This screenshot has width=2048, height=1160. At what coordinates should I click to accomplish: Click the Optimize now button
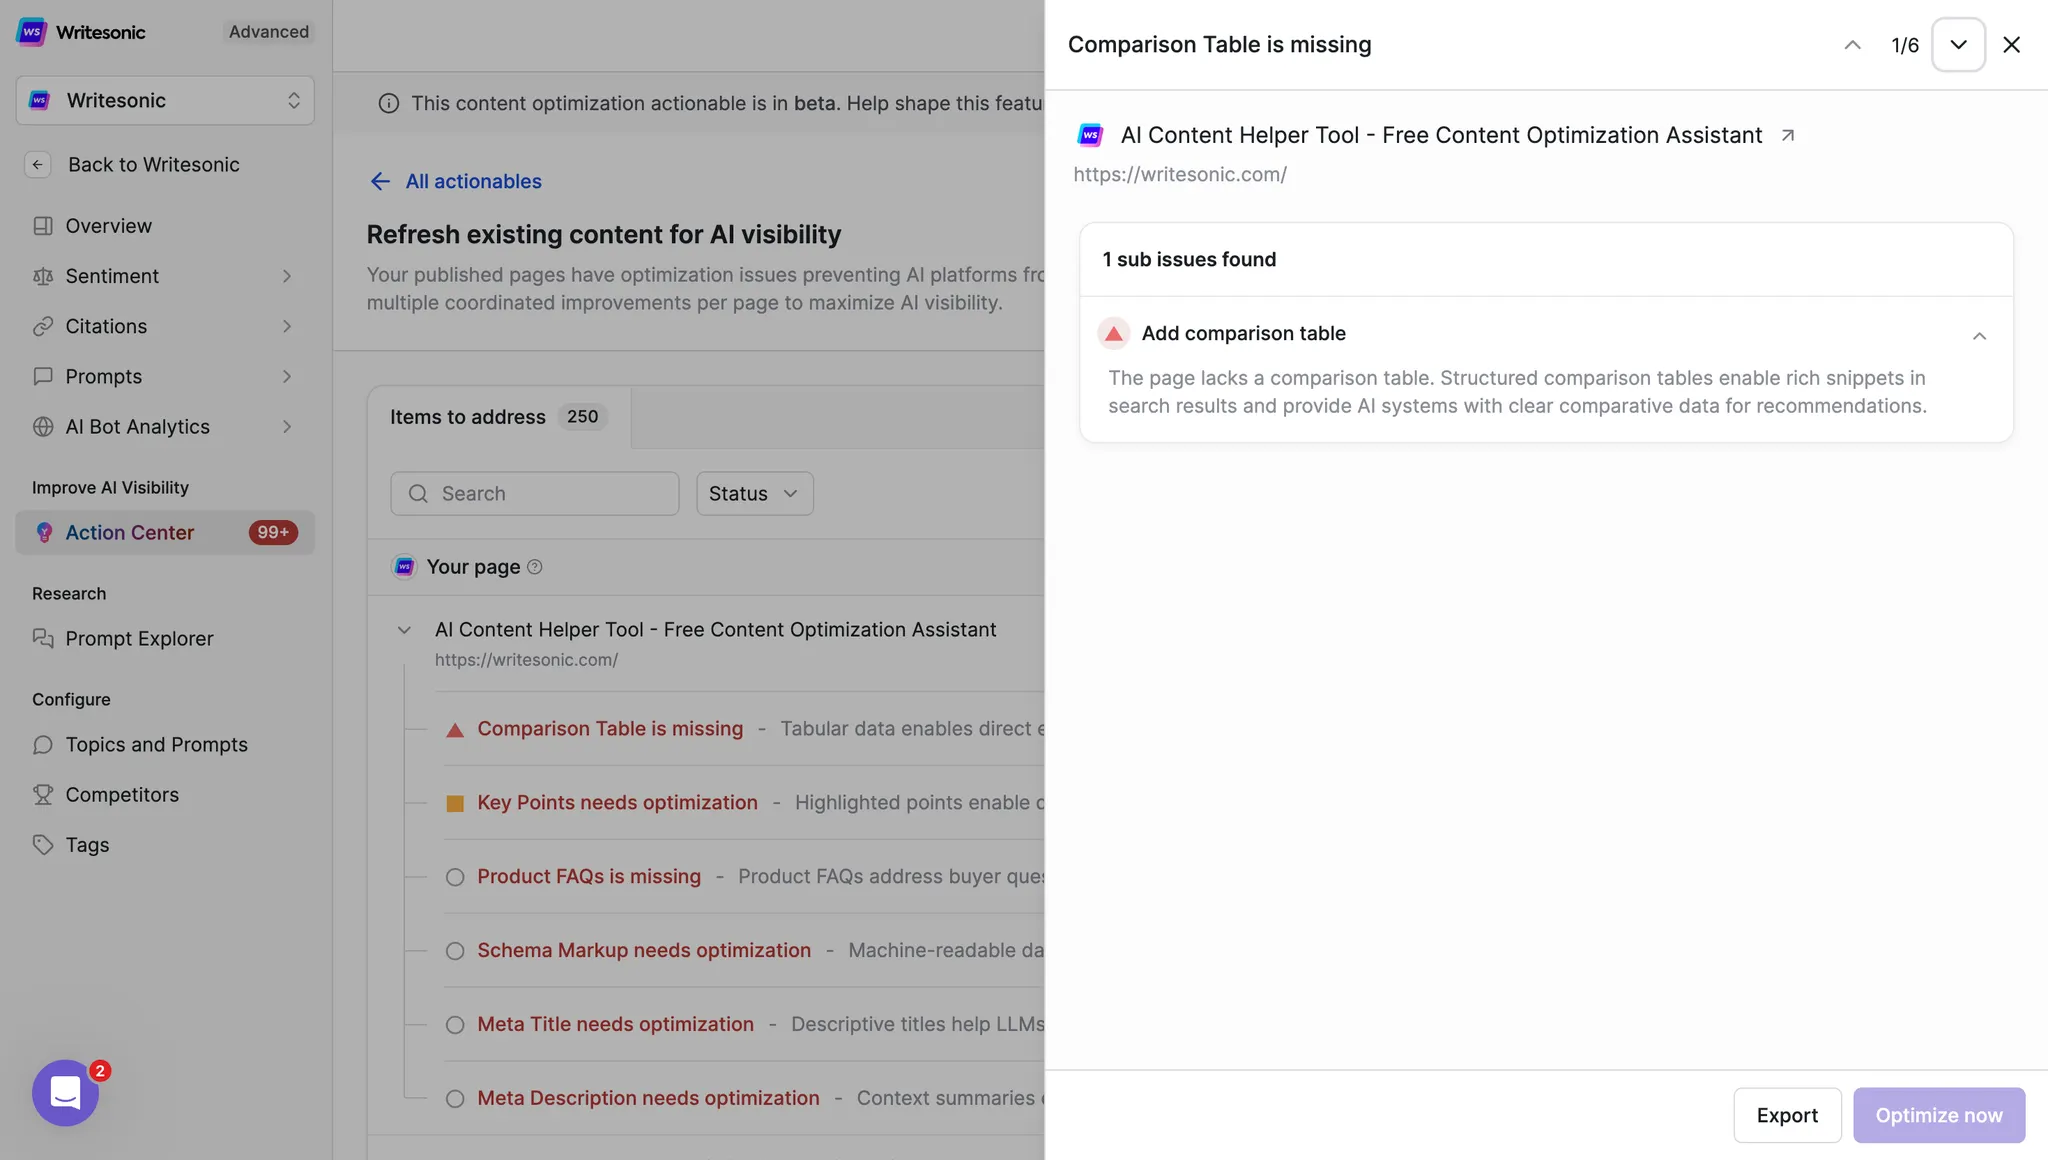(1938, 1115)
